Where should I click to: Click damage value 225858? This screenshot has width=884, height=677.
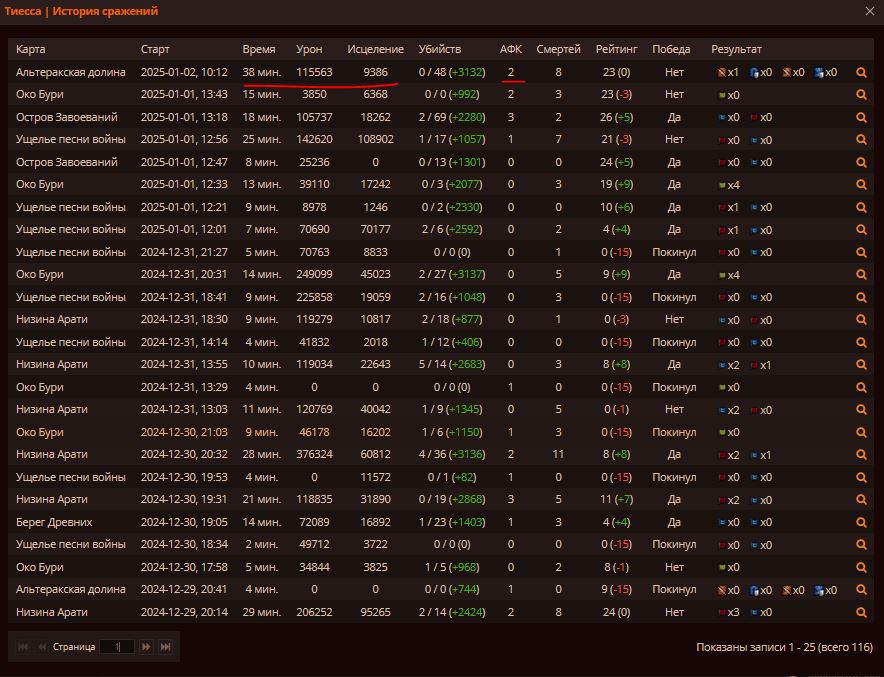pyautogui.click(x=314, y=297)
